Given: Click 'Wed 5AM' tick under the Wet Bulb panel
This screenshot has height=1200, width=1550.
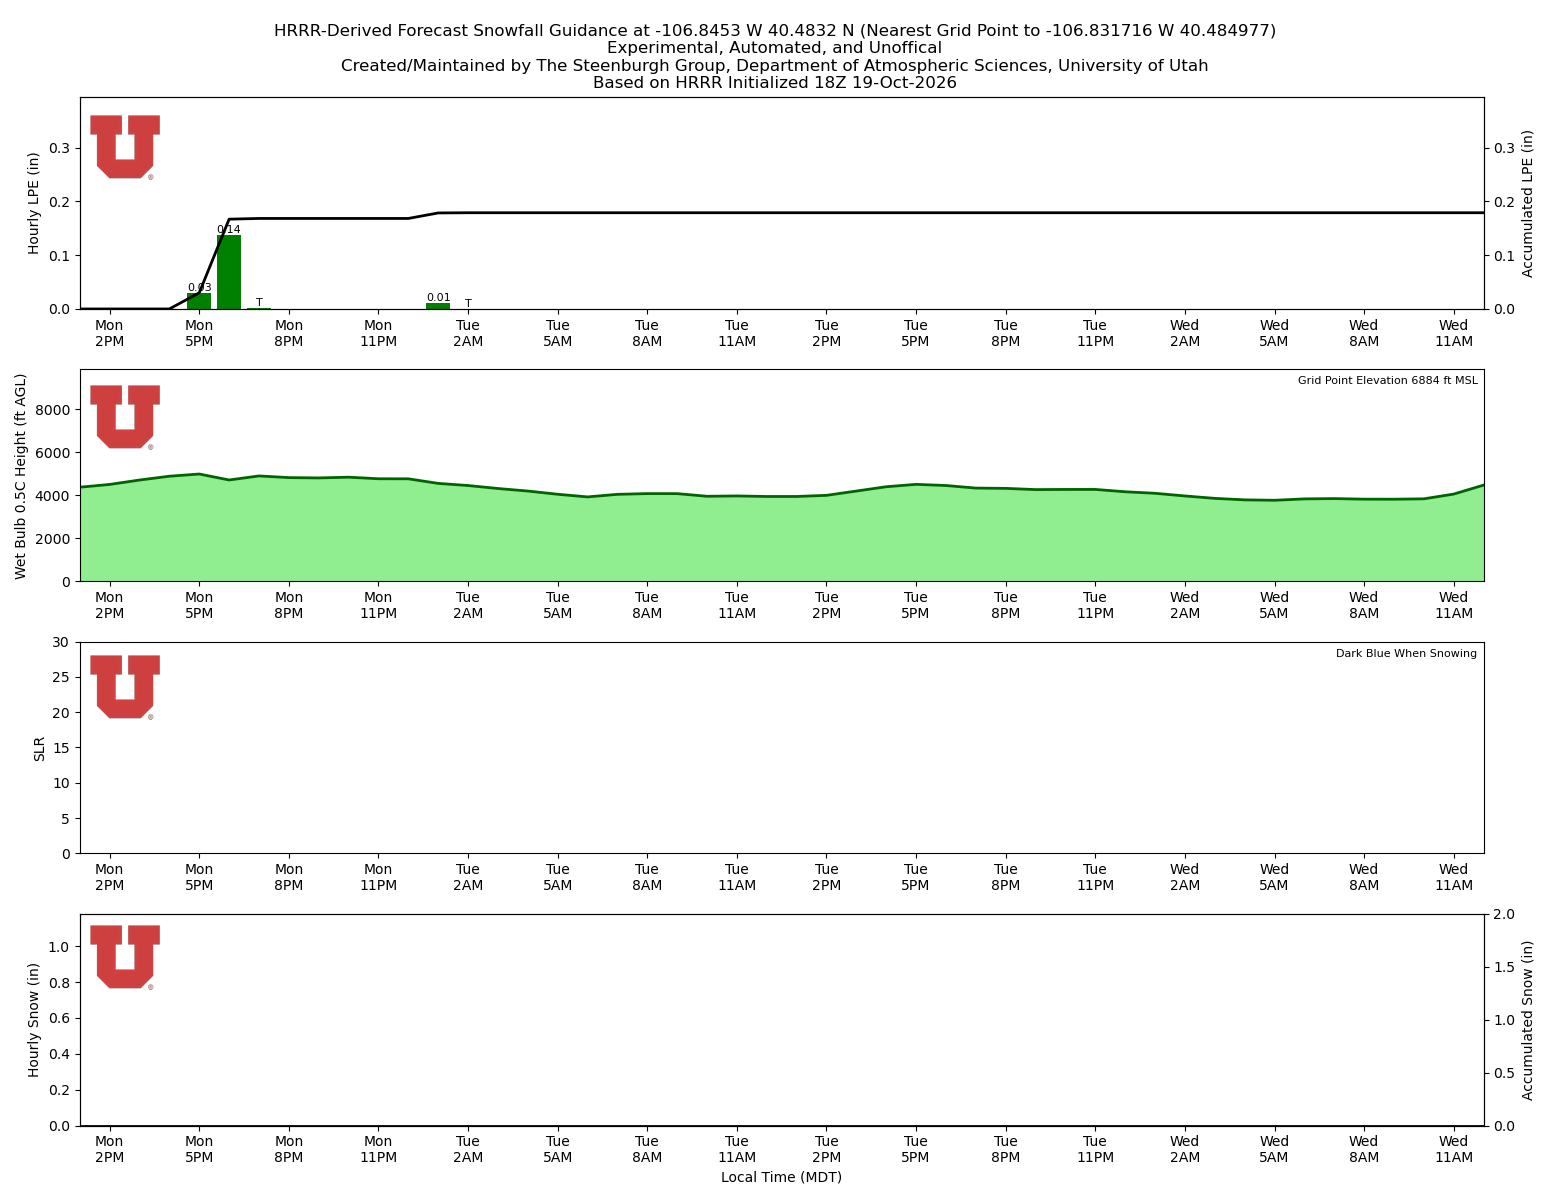Looking at the screenshot, I should pyautogui.click(x=1274, y=605).
